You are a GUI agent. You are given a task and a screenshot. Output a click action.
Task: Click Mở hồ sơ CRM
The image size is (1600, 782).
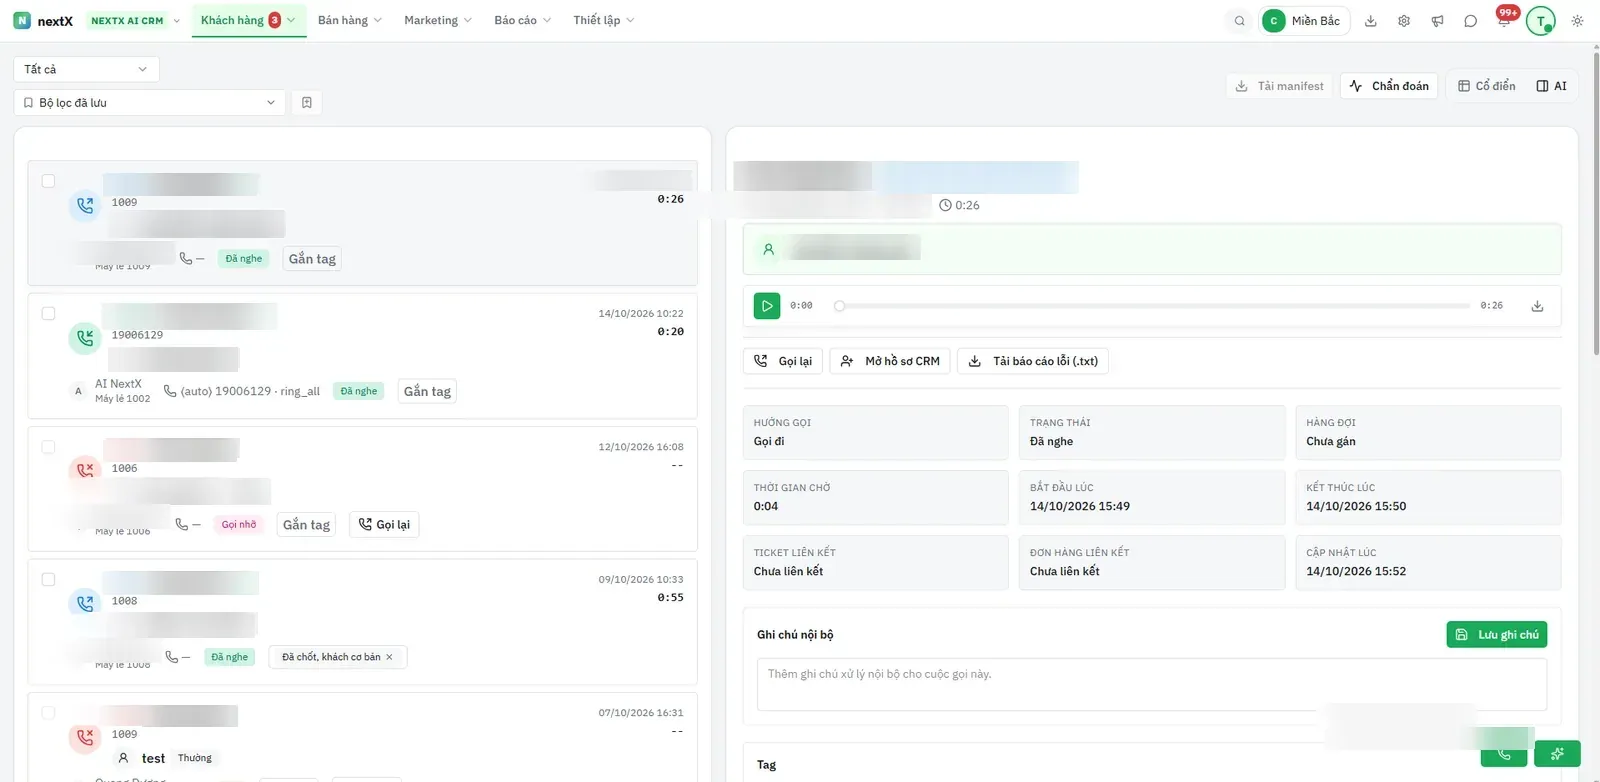pyautogui.click(x=890, y=361)
